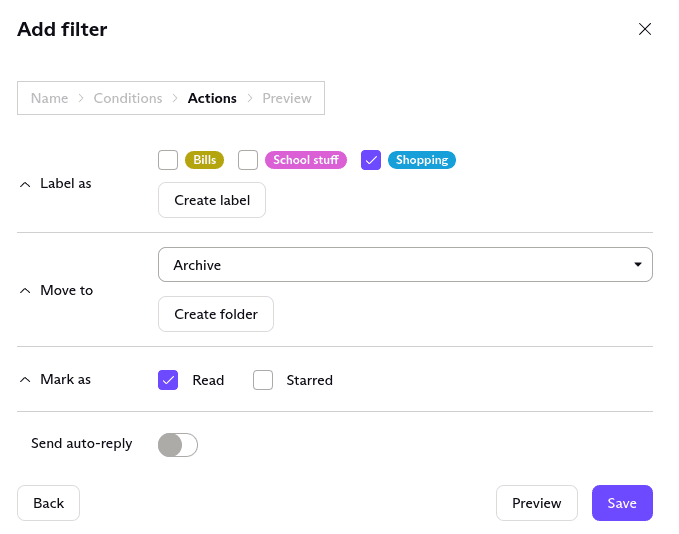679x534 pixels.
Task: Go to the Name step
Action: click(50, 98)
